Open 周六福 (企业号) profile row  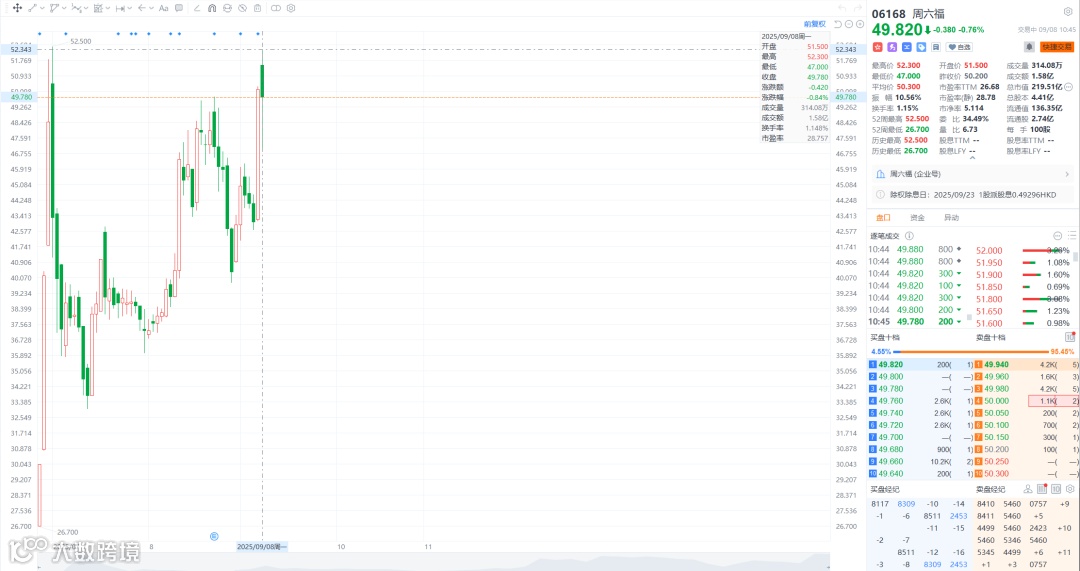tap(973, 174)
